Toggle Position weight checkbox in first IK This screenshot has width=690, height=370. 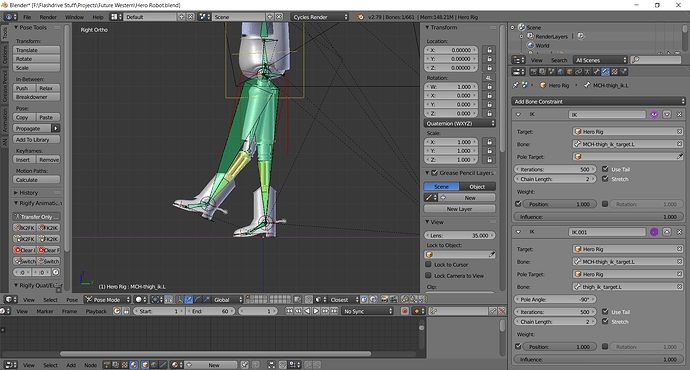pyautogui.click(x=518, y=204)
